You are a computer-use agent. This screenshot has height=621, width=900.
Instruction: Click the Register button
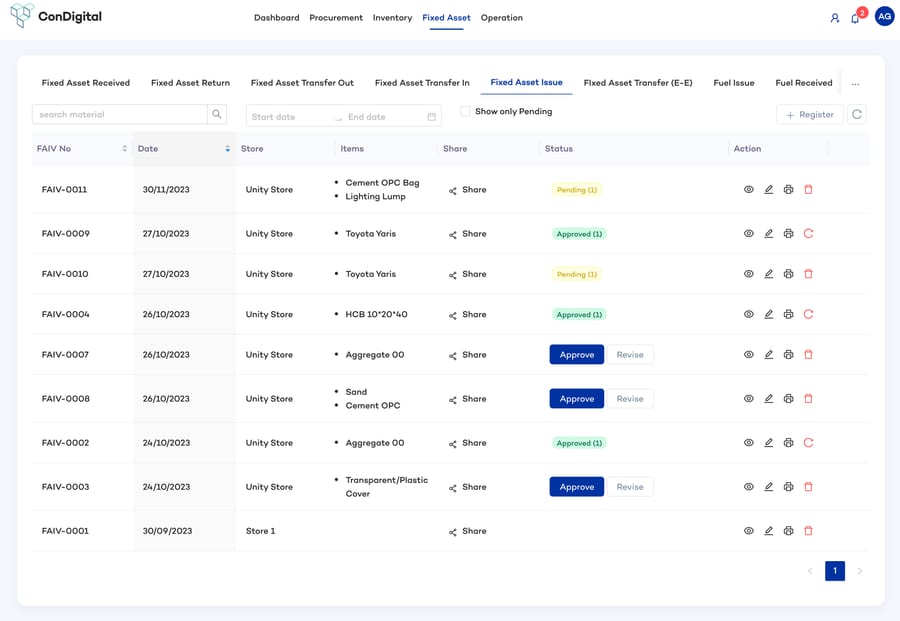click(x=810, y=114)
